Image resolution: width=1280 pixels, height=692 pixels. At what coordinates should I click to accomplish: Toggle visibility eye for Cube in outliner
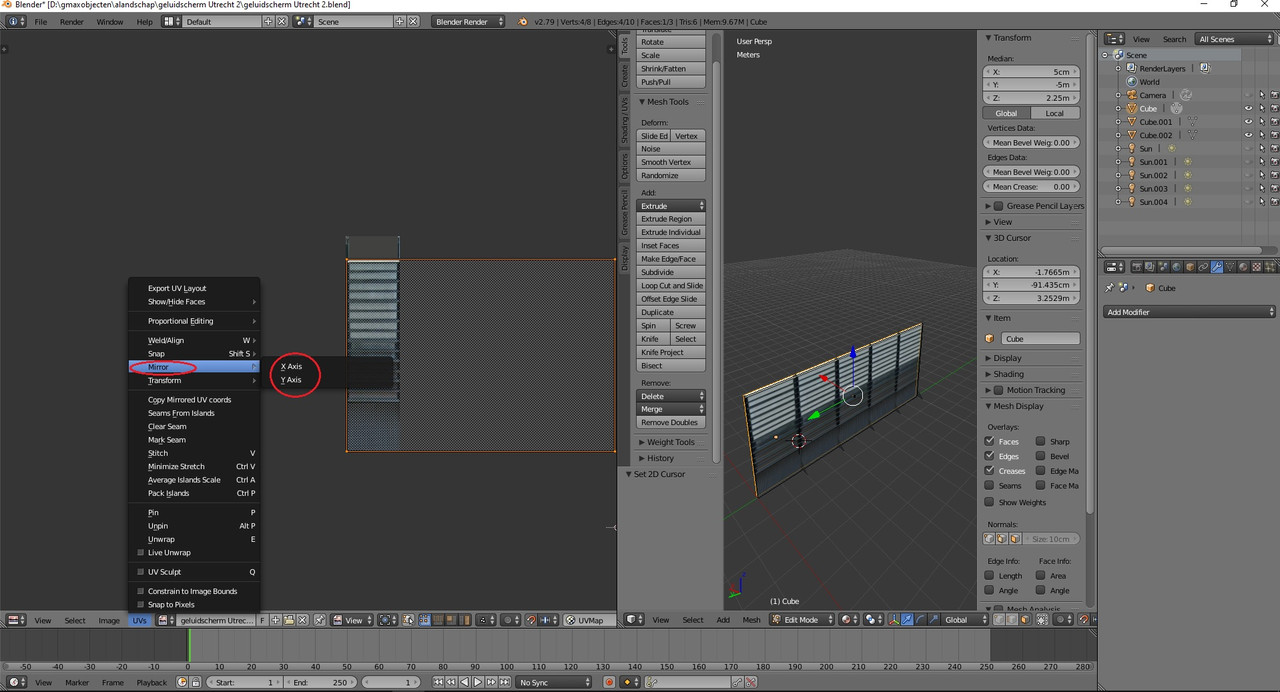coord(1248,108)
